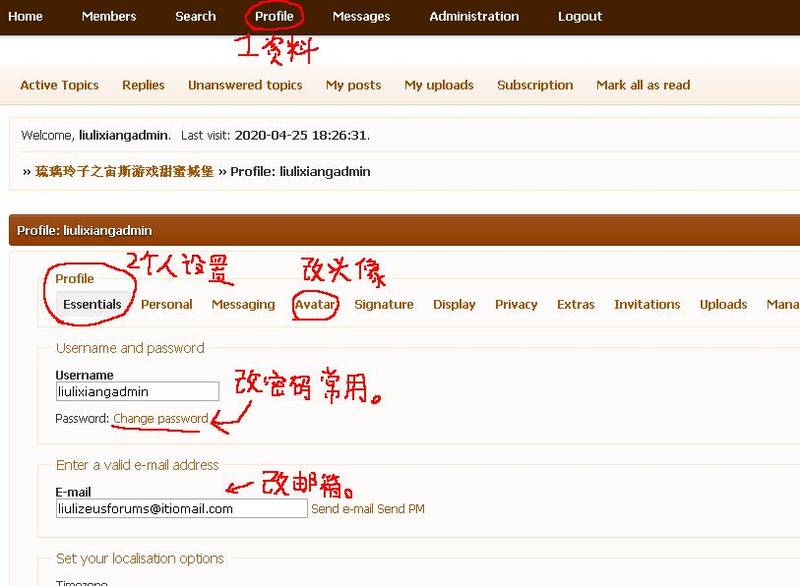Switch to the Invitations tab

tap(647, 304)
